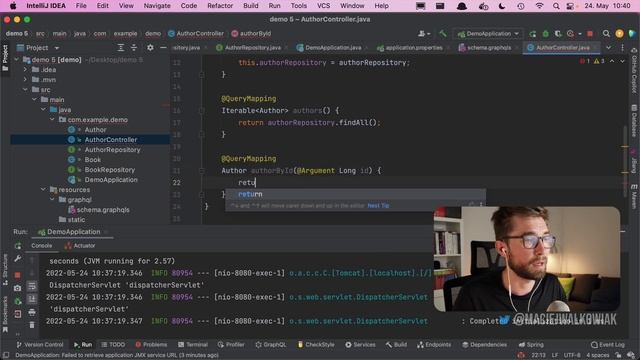This screenshot has width=640, height=360.
Task: Rerun app in Run panel
Action: [x=18, y=246]
